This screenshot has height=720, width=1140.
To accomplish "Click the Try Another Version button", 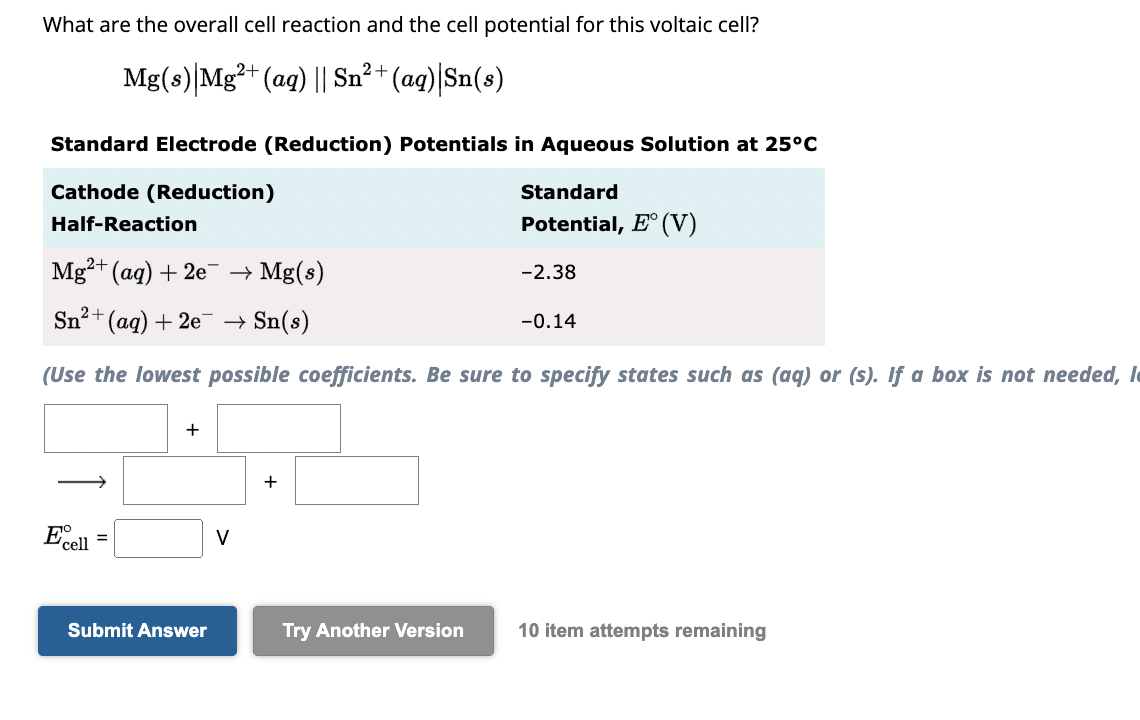I will click(x=372, y=630).
